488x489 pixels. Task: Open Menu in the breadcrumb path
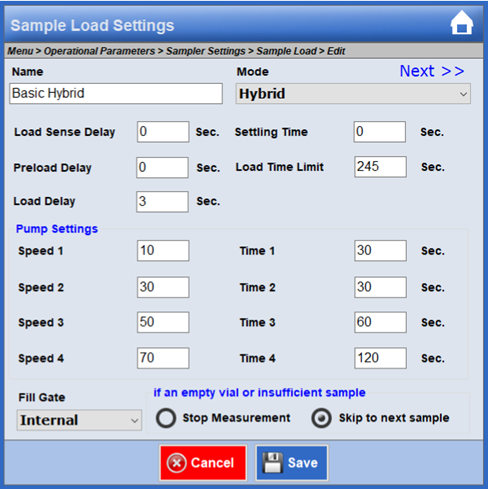[20, 51]
